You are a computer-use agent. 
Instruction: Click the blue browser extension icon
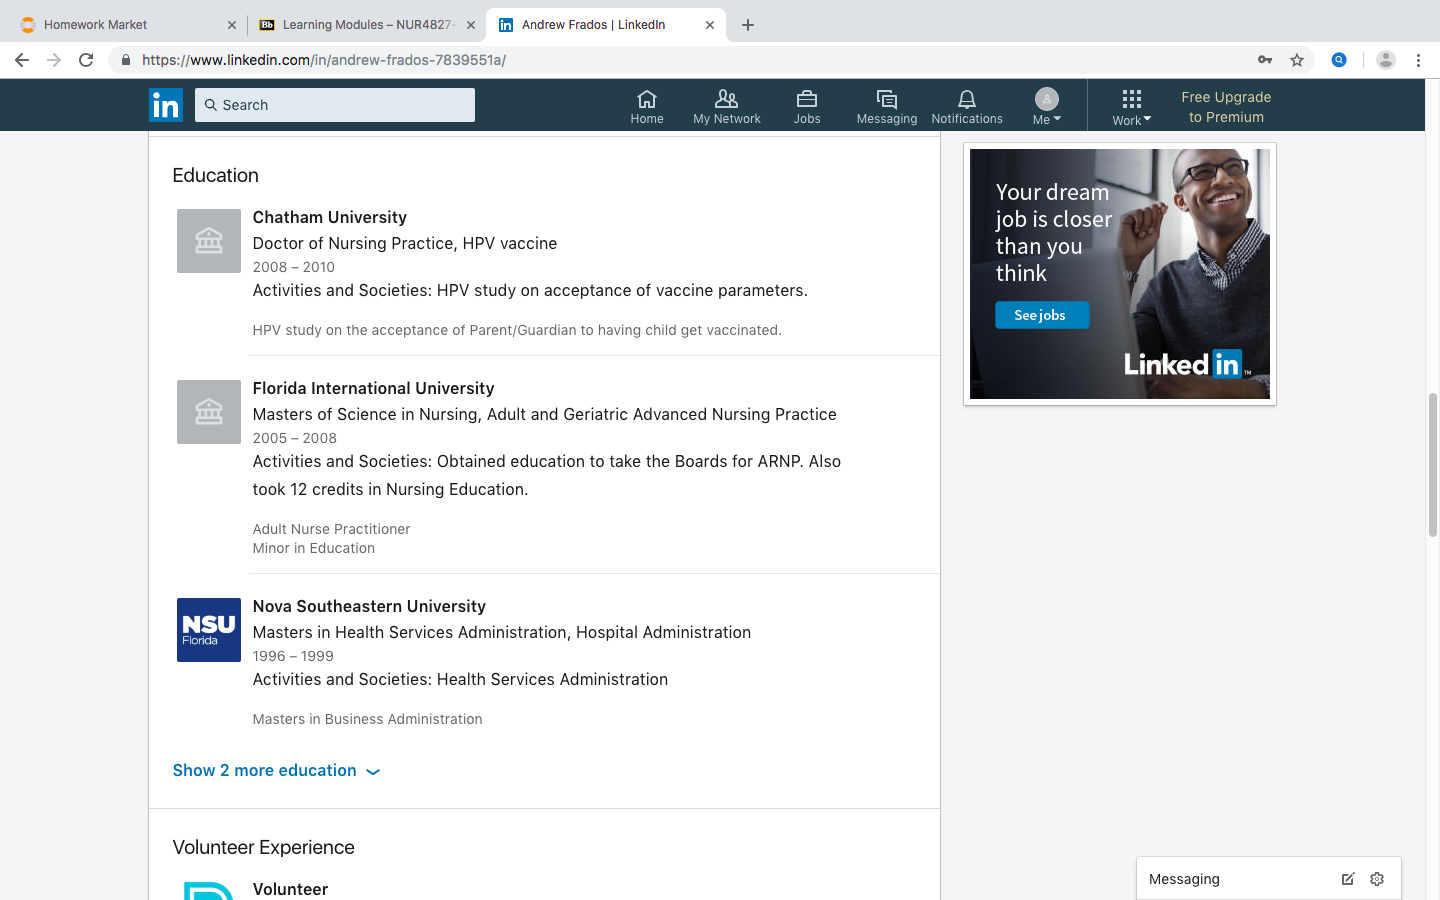click(1339, 60)
